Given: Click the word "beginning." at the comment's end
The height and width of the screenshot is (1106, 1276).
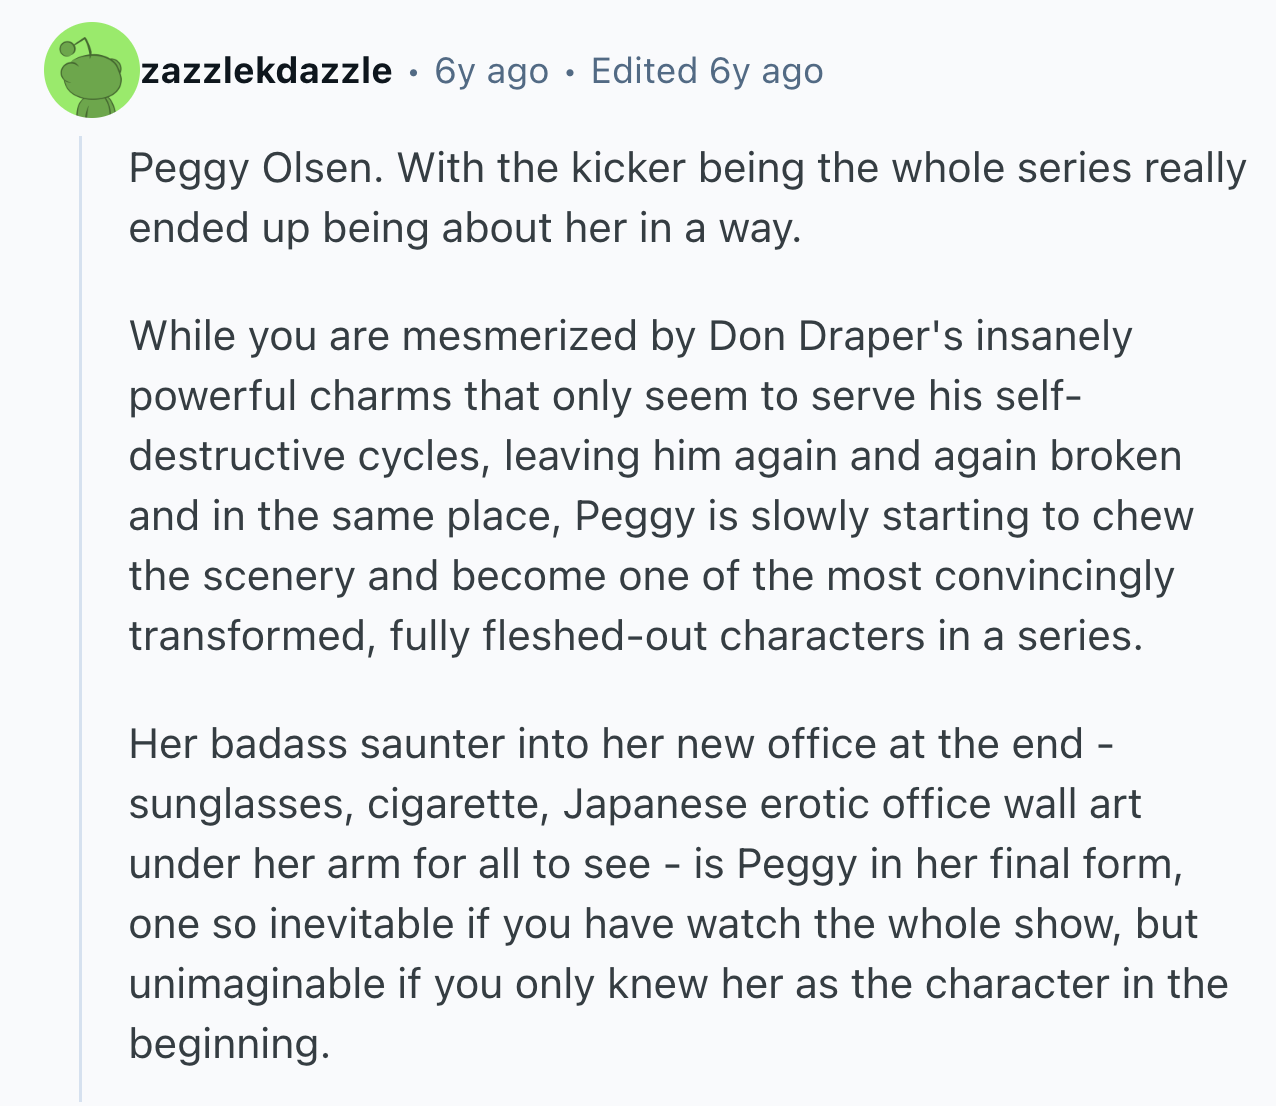Looking at the screenshot, I should [229, 1046].
